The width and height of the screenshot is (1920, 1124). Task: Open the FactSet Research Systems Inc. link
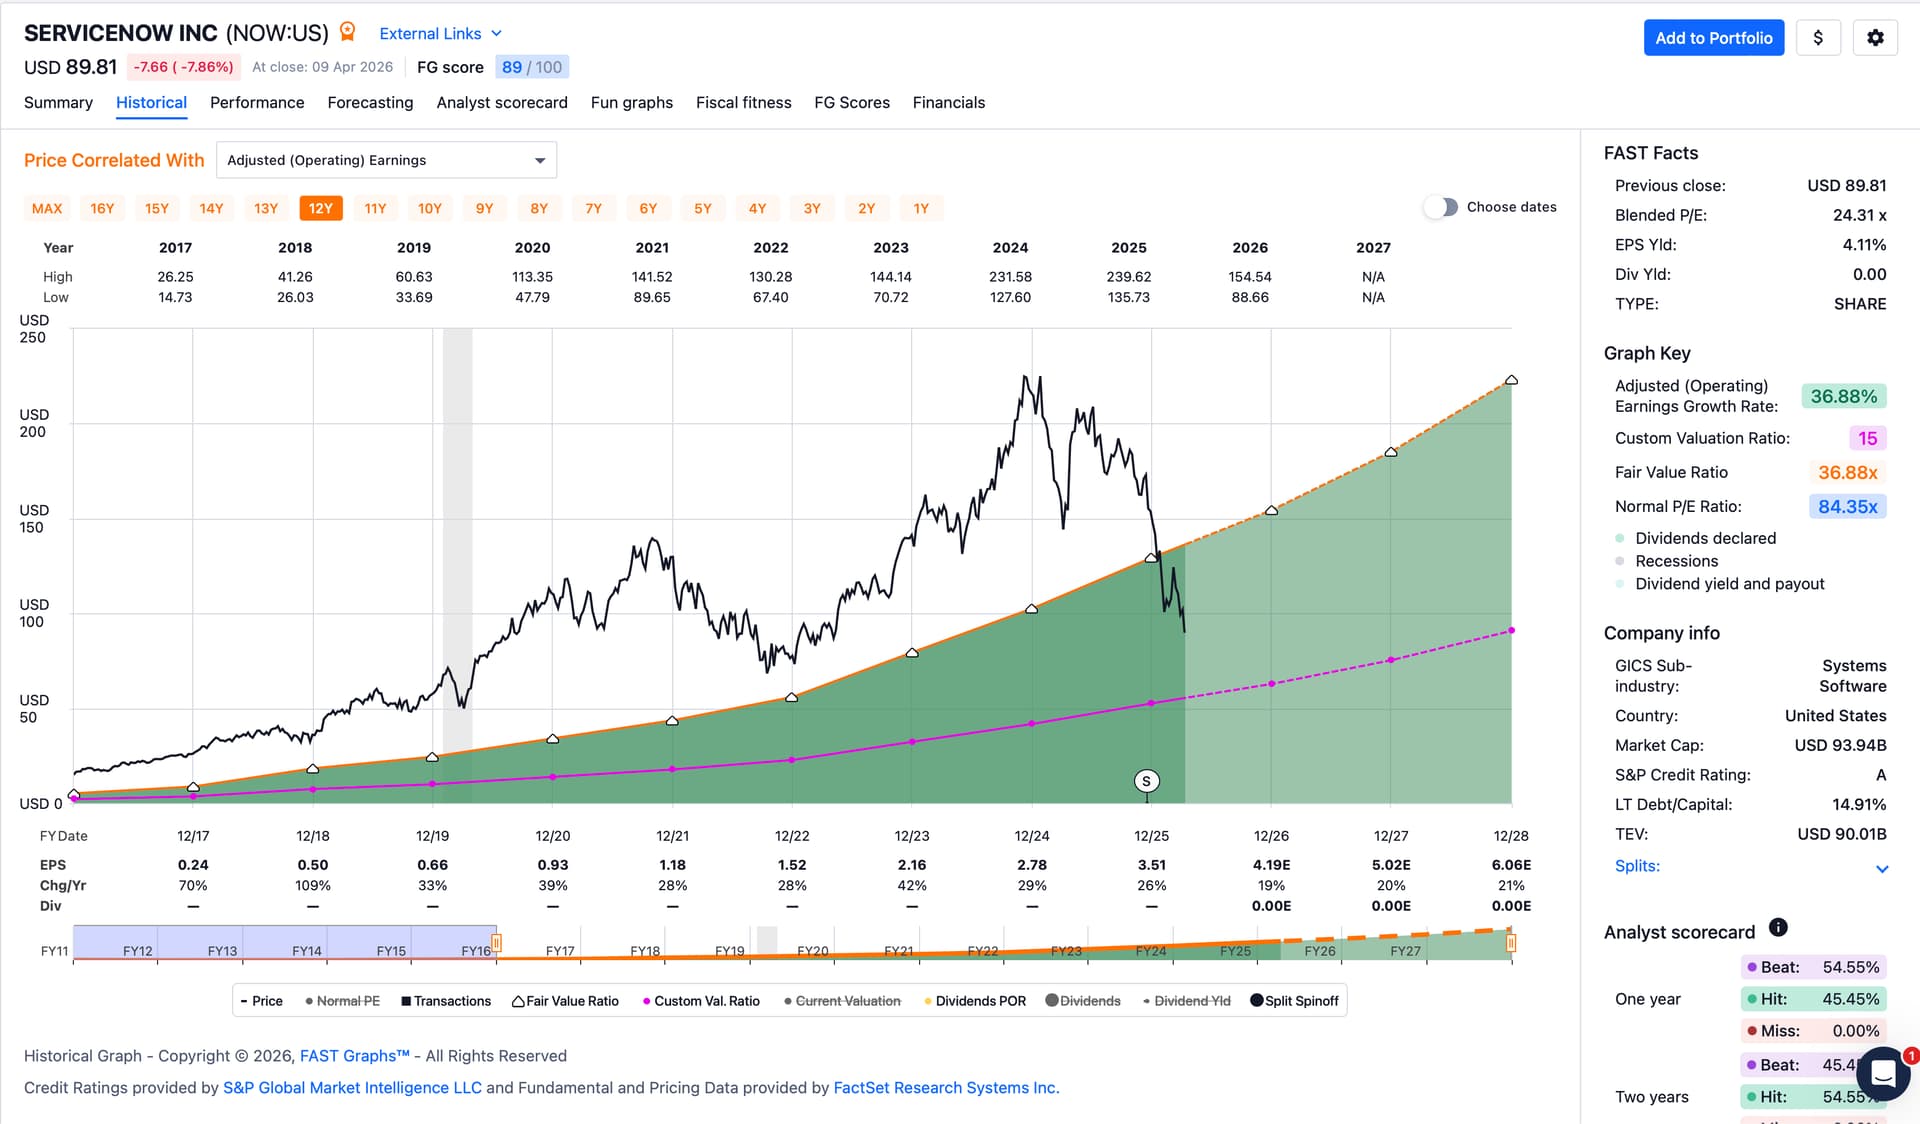point(946,1088)
